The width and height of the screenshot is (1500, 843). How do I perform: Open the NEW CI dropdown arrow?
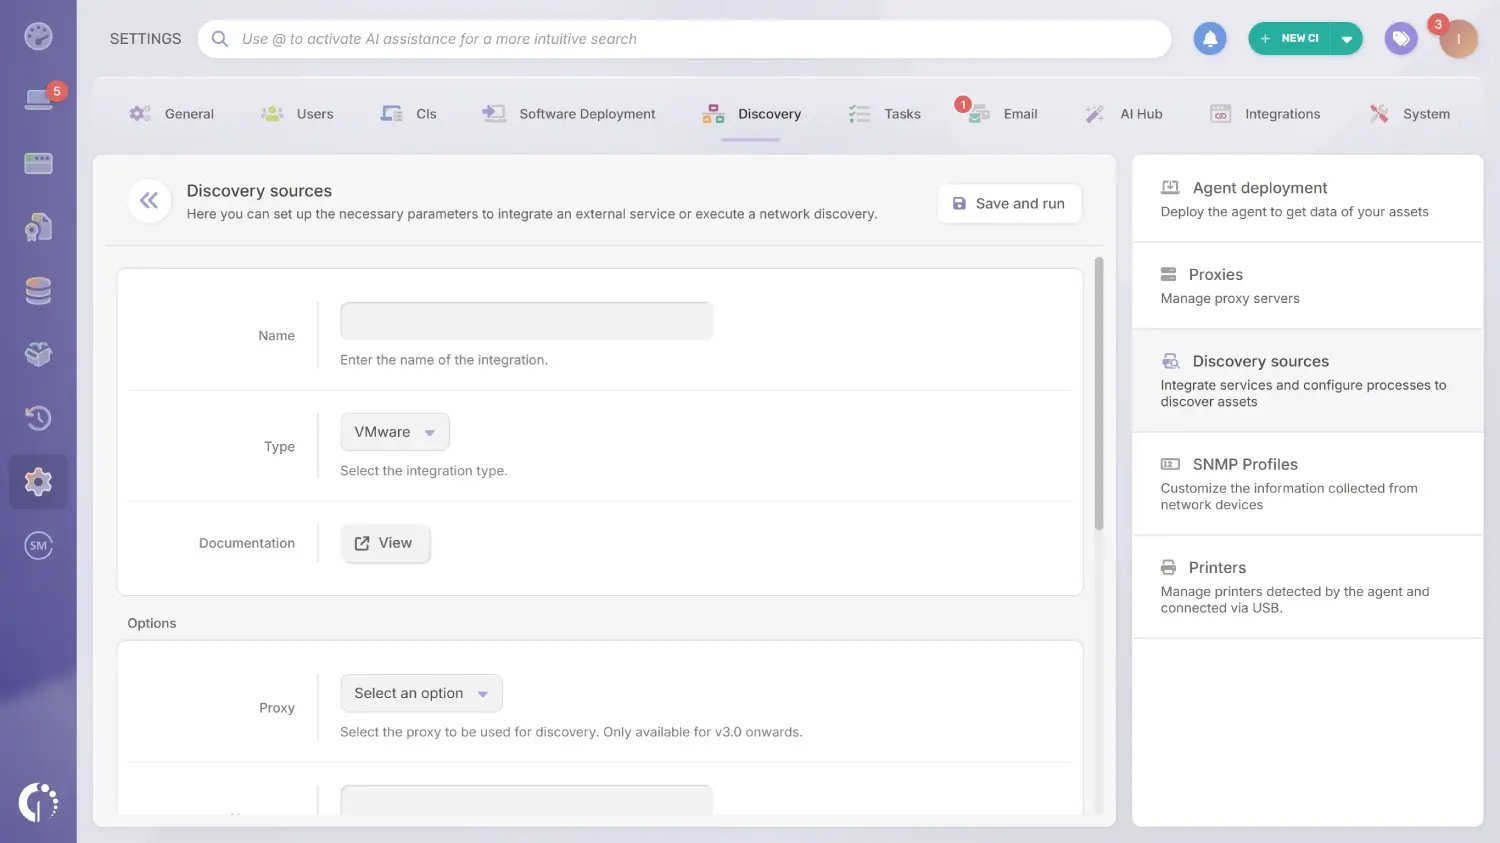pos(1346,38)
